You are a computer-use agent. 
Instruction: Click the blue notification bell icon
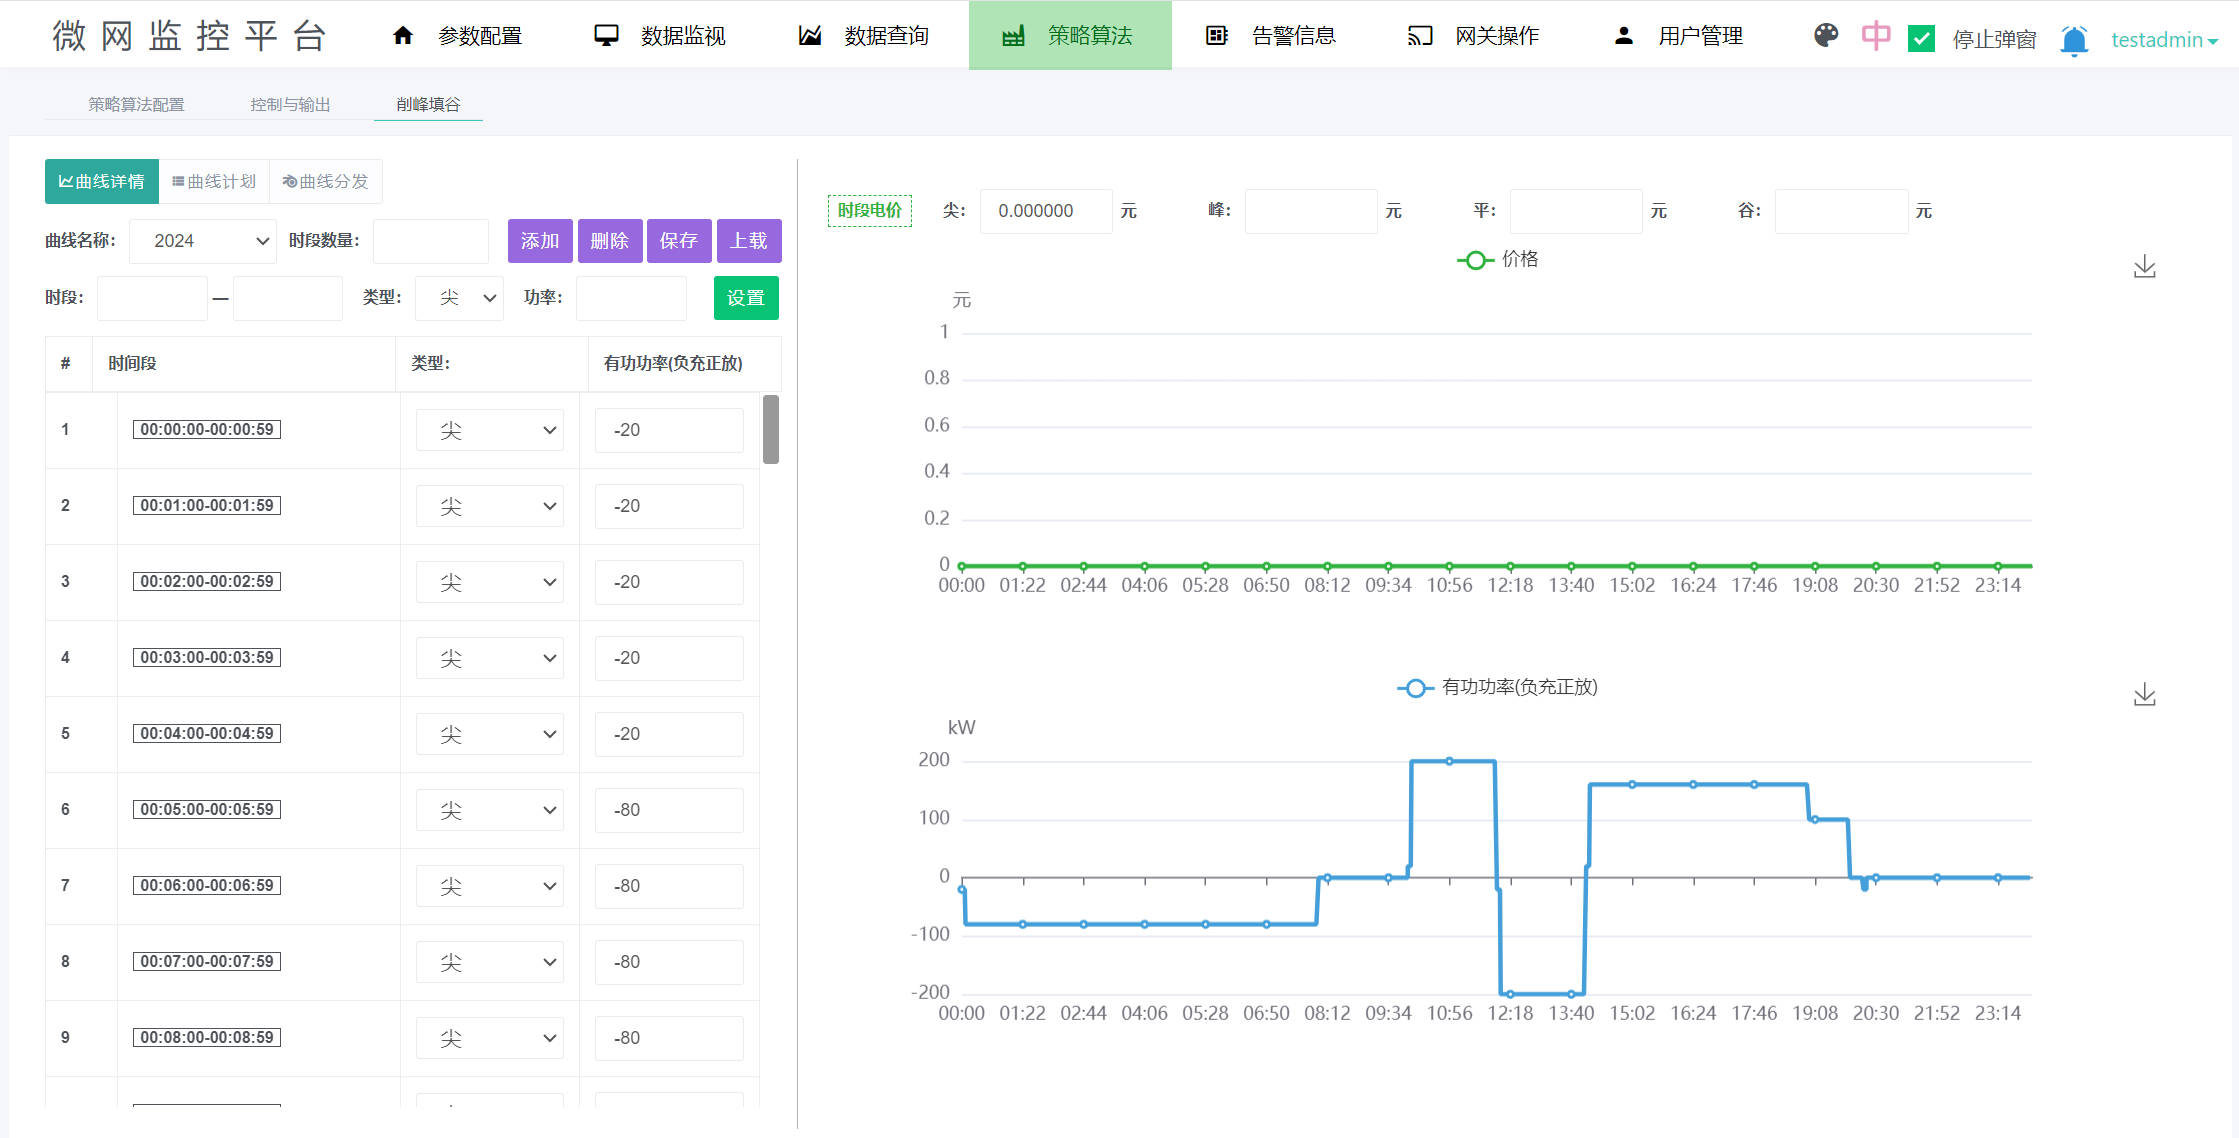(x=2074, y=40)
